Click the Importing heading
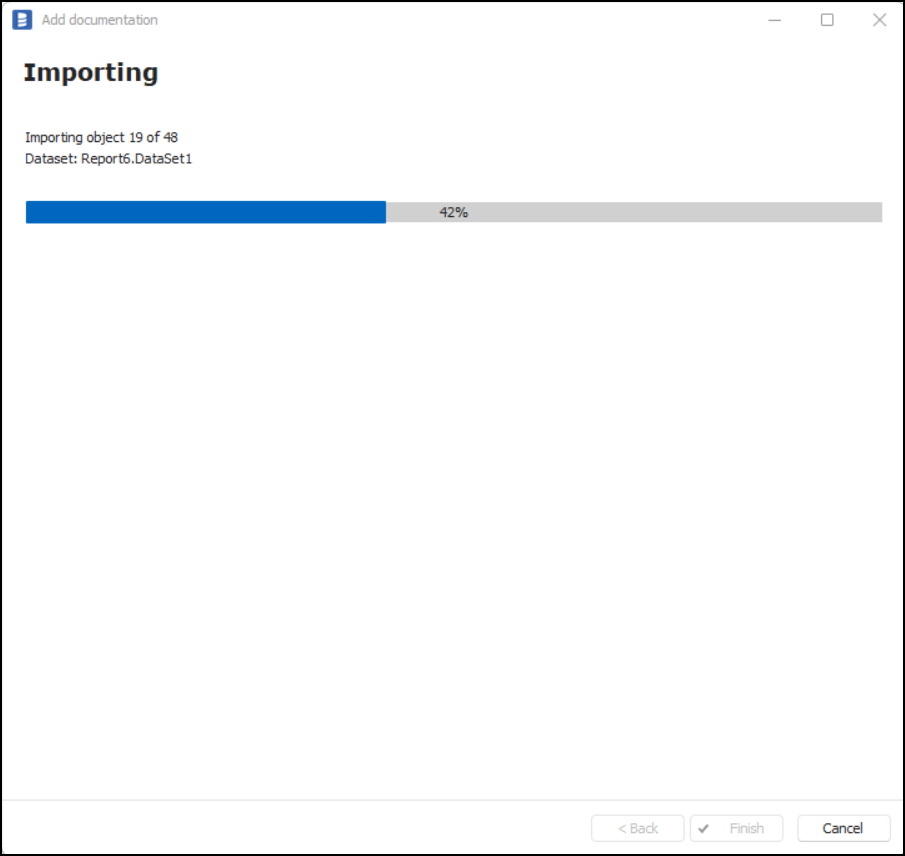Image resolution: width=905 pixels, height=856 pixels. tap(91, 73)
